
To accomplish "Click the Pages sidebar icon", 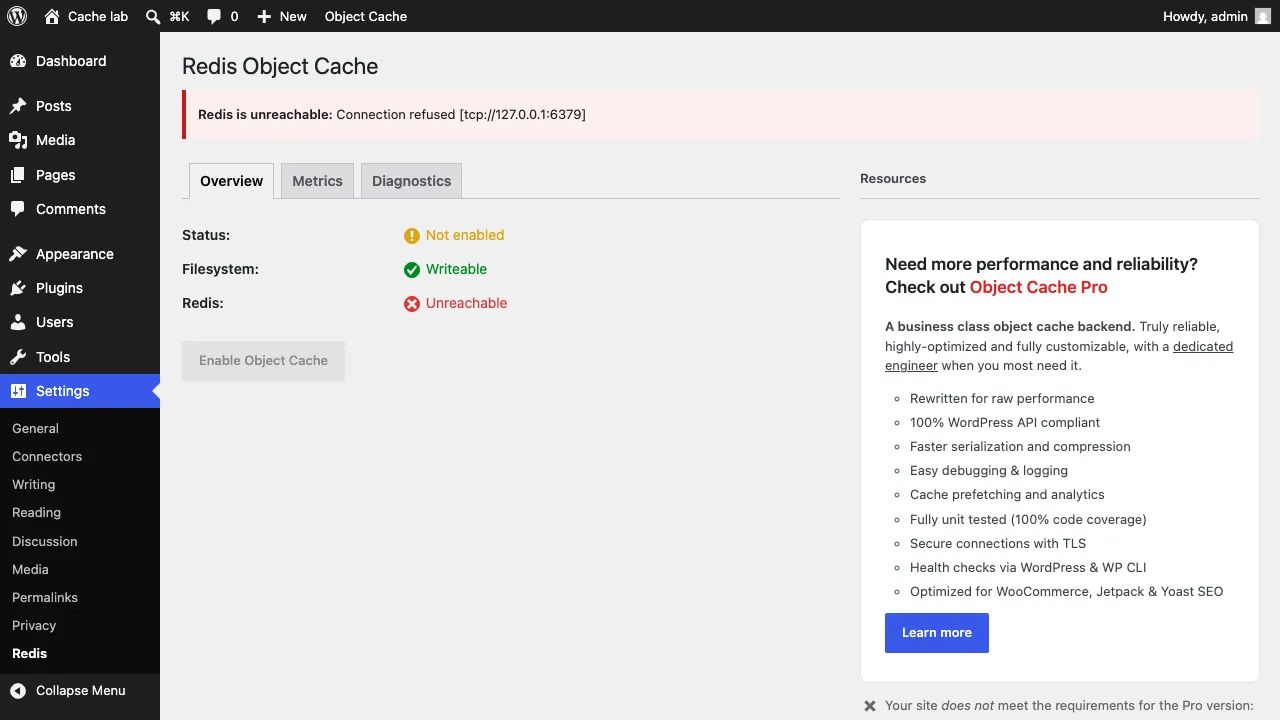I will 18,175.
